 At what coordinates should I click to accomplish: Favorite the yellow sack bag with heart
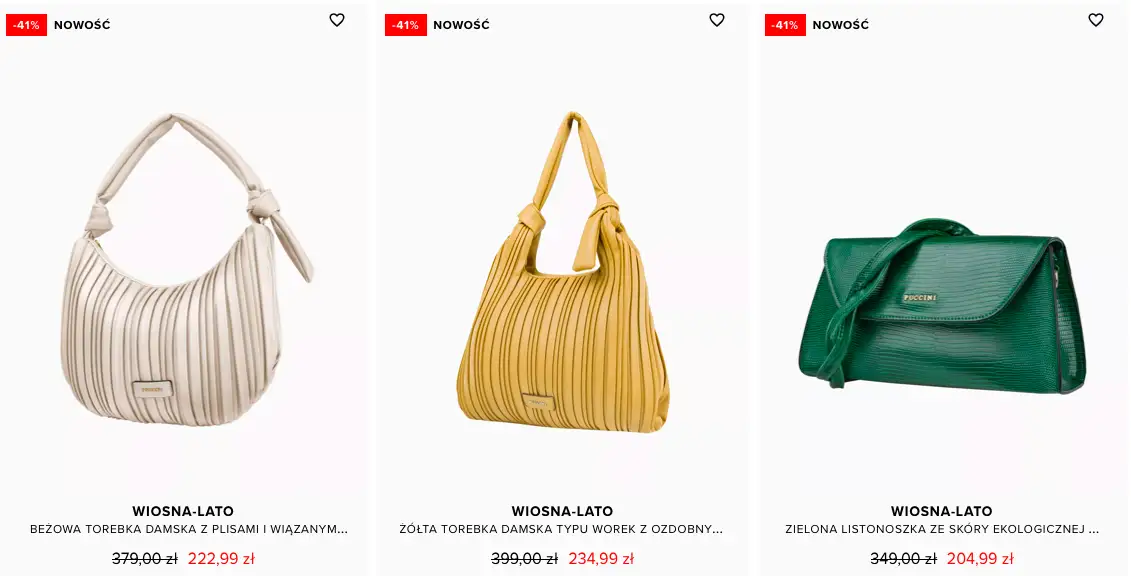(x=716, y=20)
